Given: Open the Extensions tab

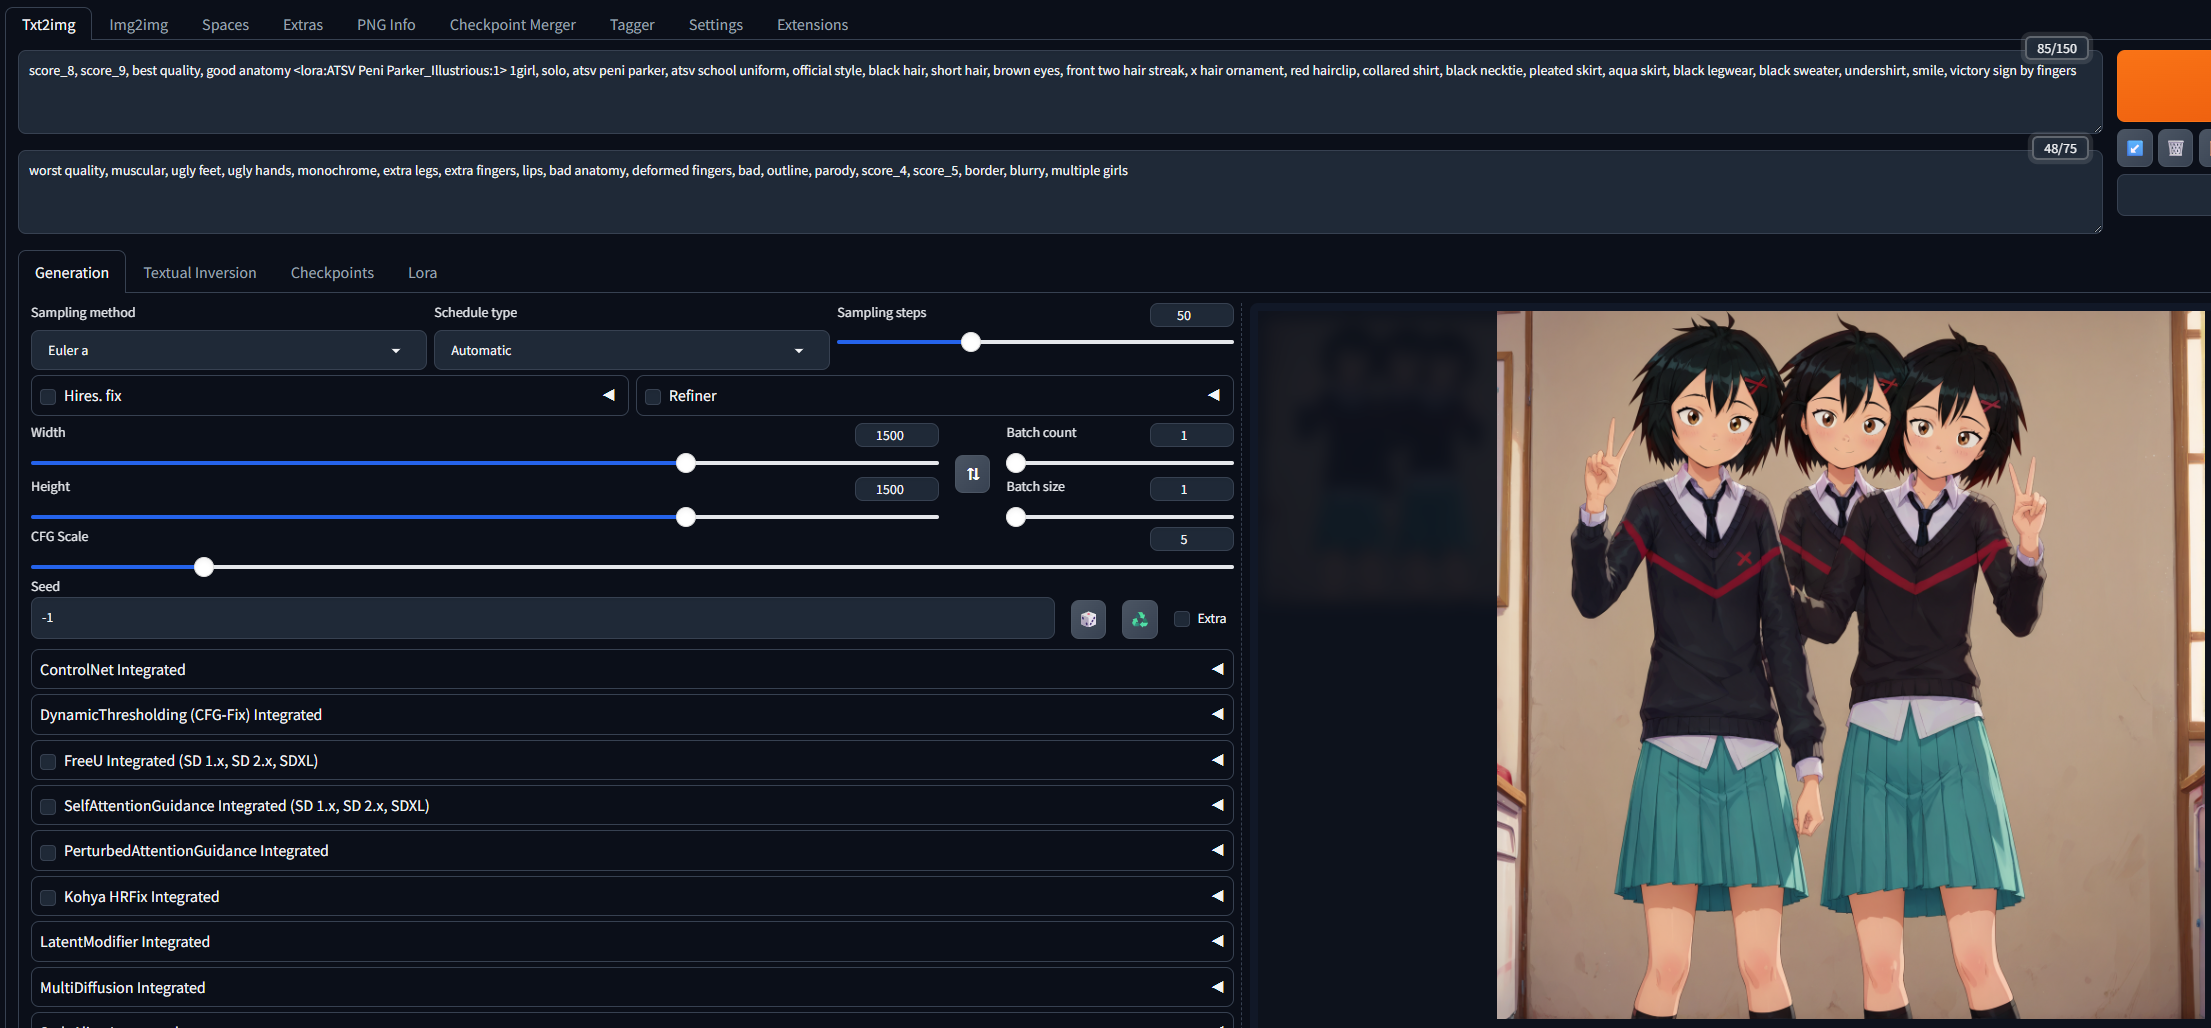Looking at the screenshot, I should coord(812,24).
